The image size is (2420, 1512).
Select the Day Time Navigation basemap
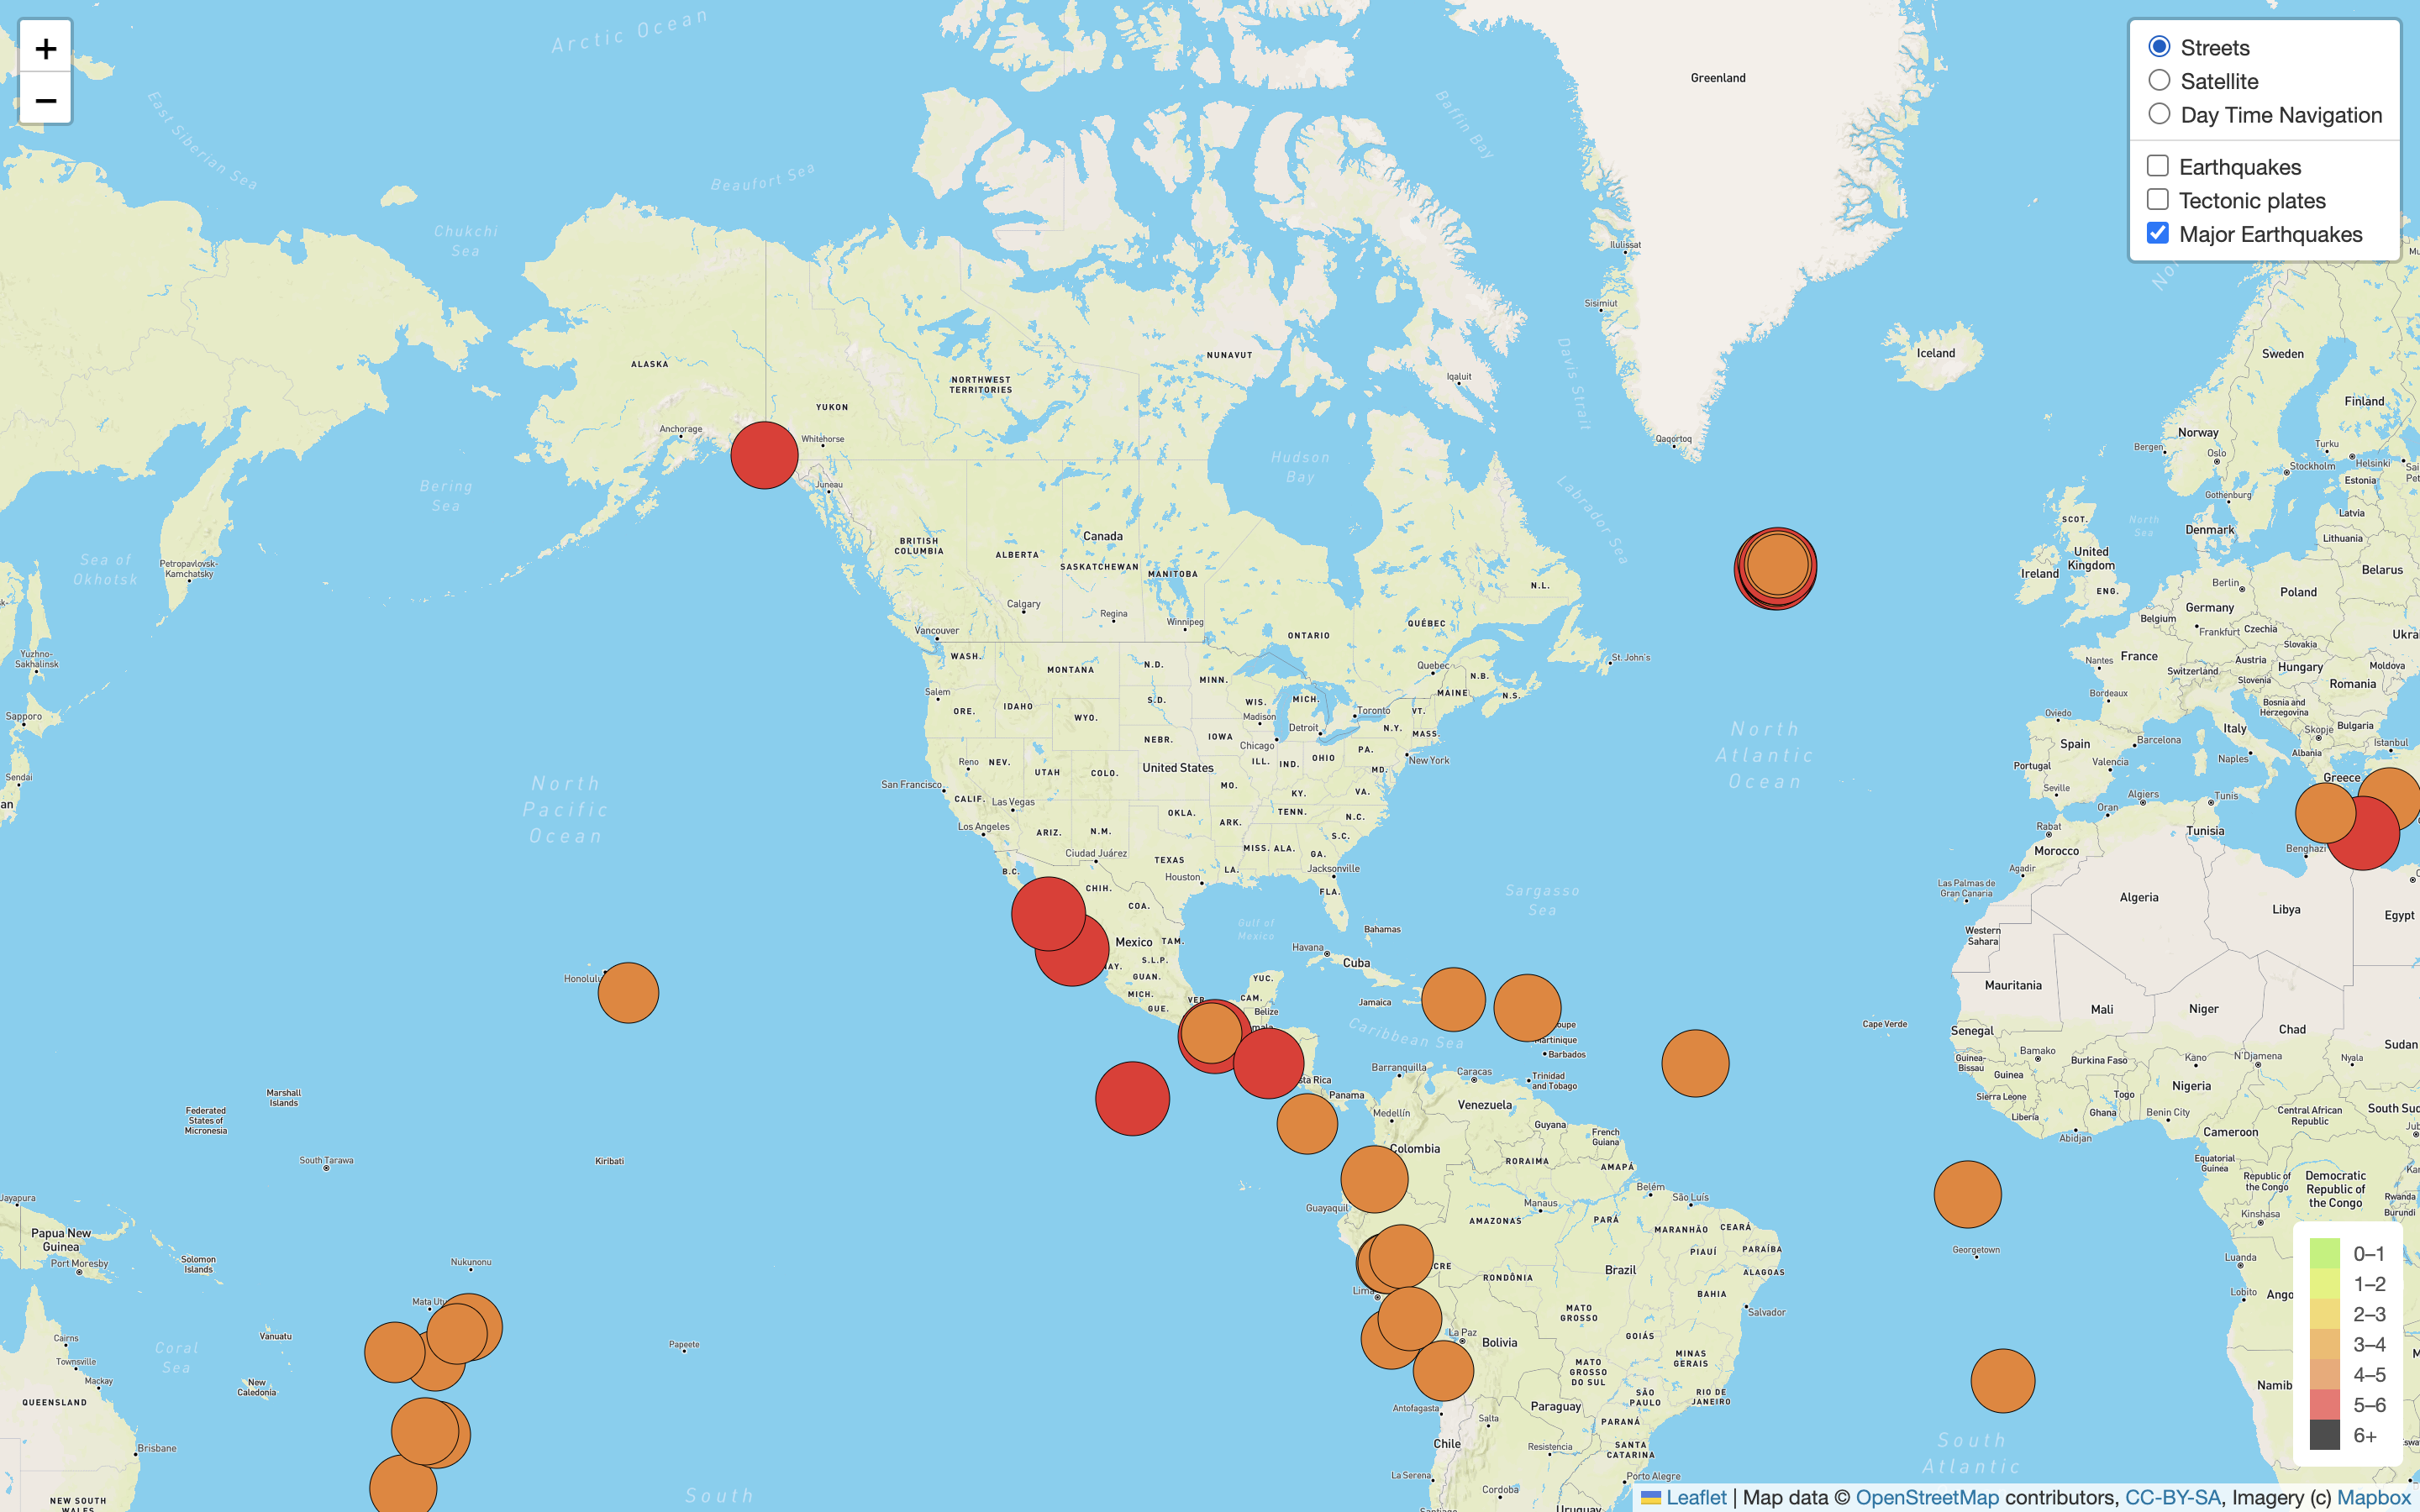(2159, 114)
